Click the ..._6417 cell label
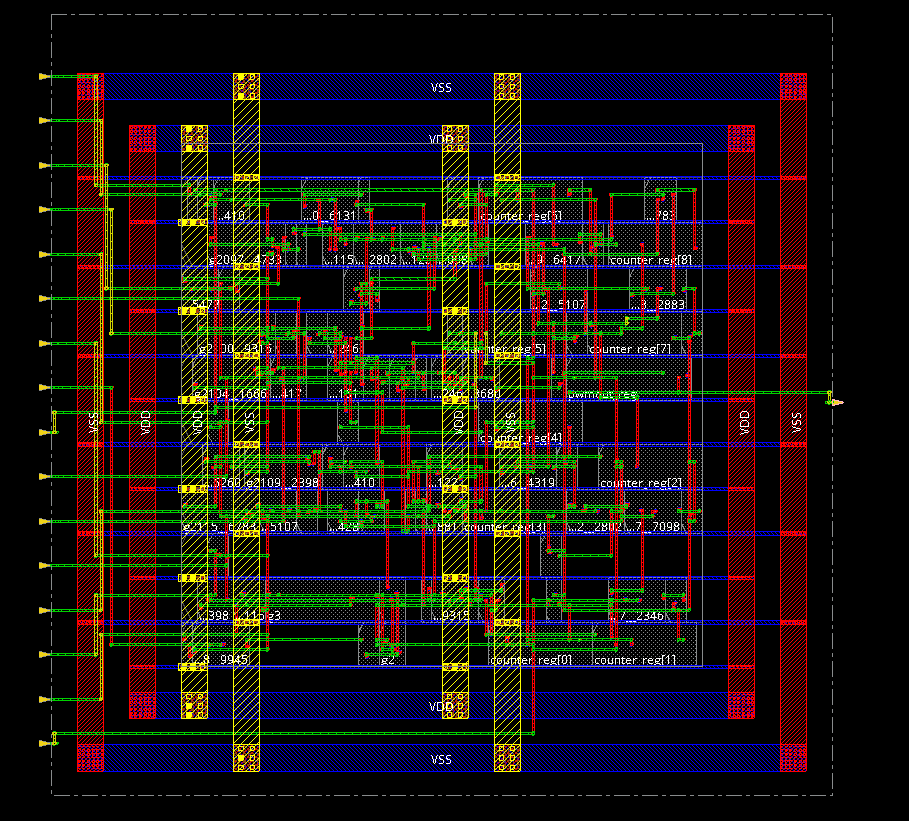Viewport: 909px width, 821px height. pos(555,260)
